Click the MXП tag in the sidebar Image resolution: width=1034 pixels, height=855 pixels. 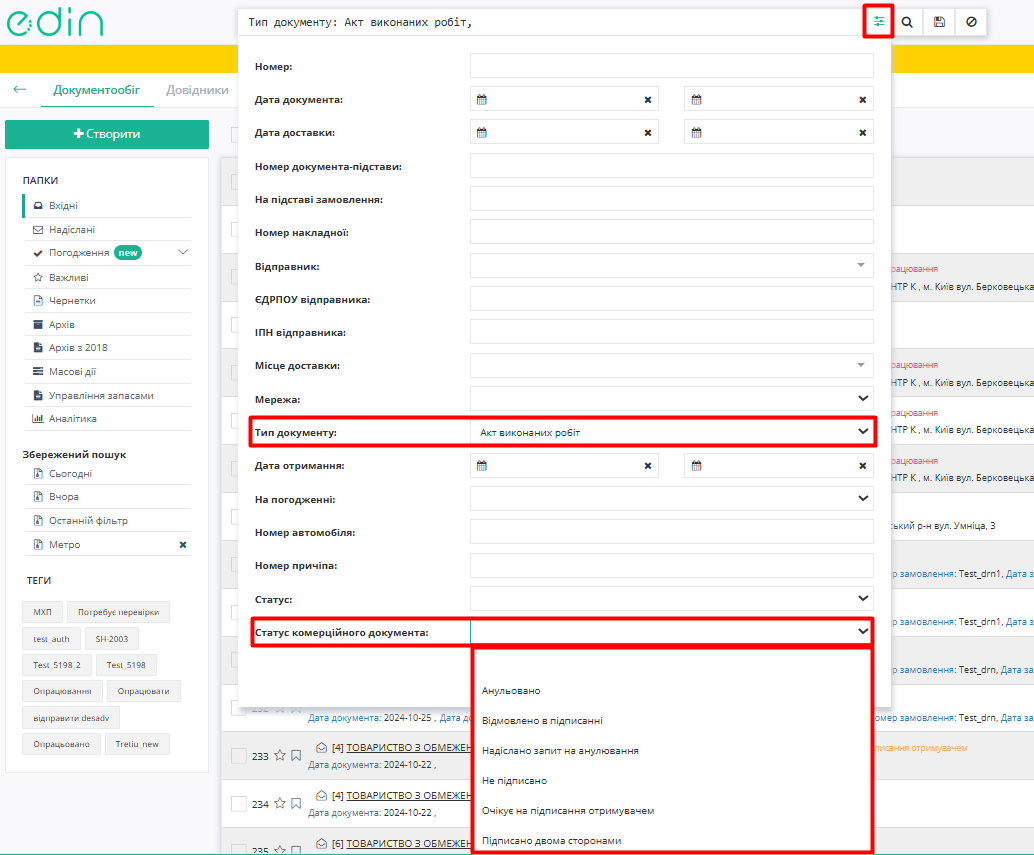point(41,613)
